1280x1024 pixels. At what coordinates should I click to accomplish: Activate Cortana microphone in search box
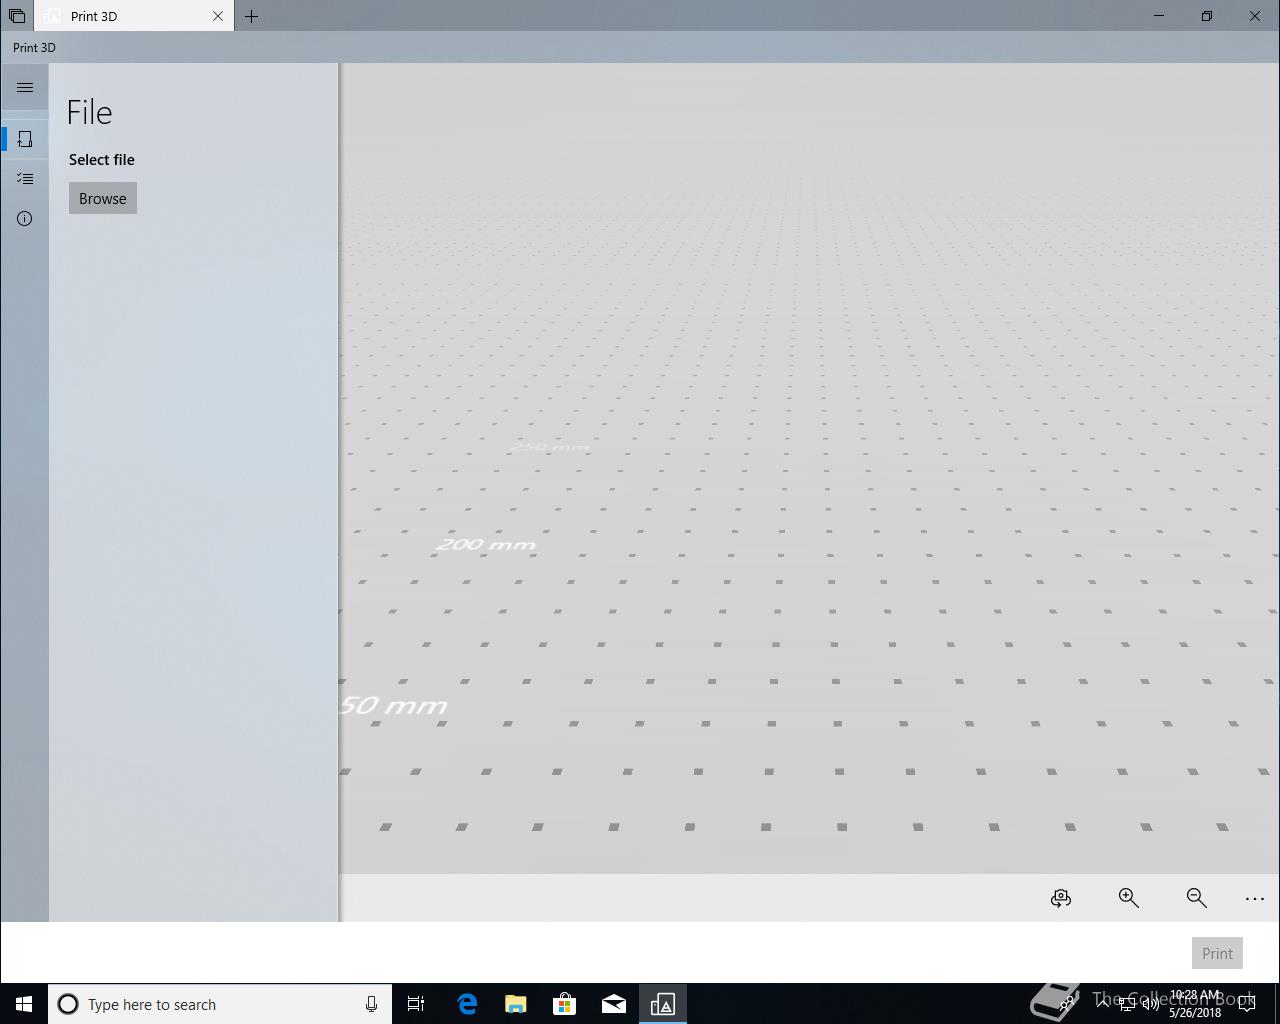[371, 1004]
